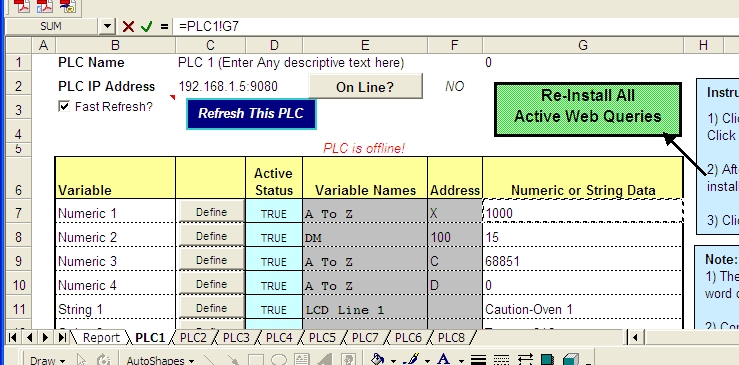
Task: Apply Line Color brush tool
Action: pyautogui.click(x=411, y=359)
